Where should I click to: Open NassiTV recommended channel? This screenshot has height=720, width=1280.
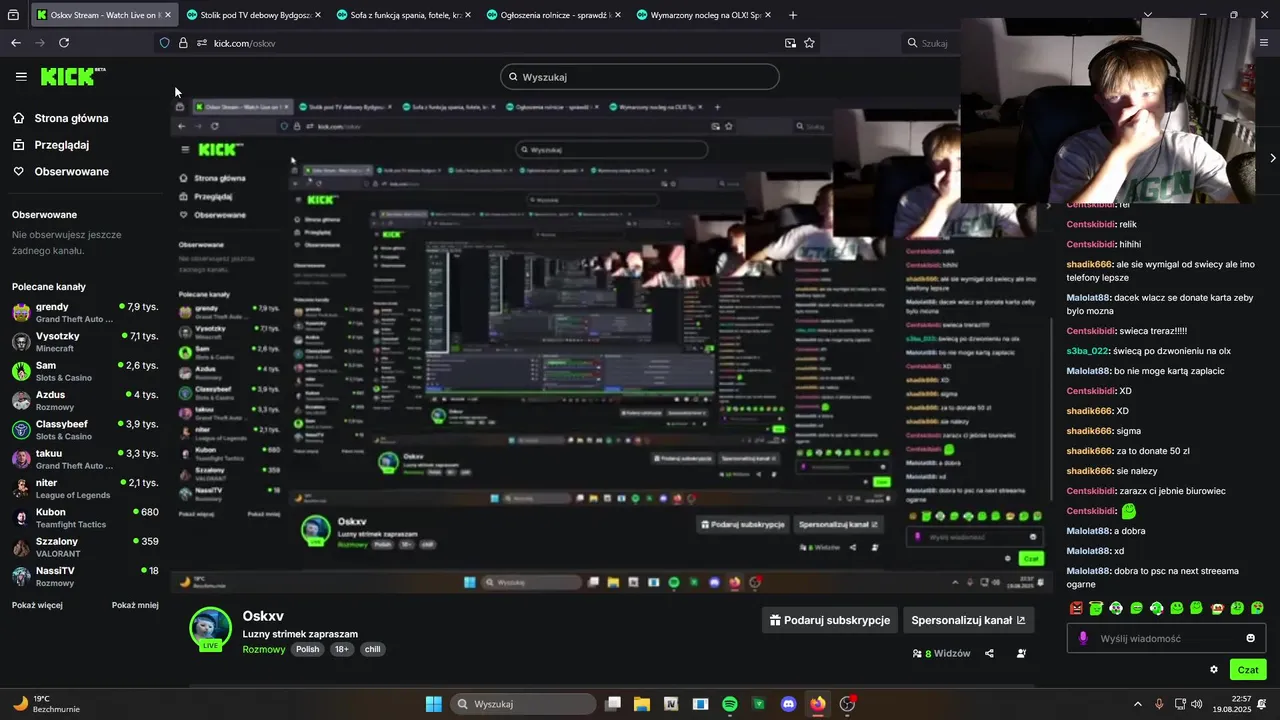[84, 576]
